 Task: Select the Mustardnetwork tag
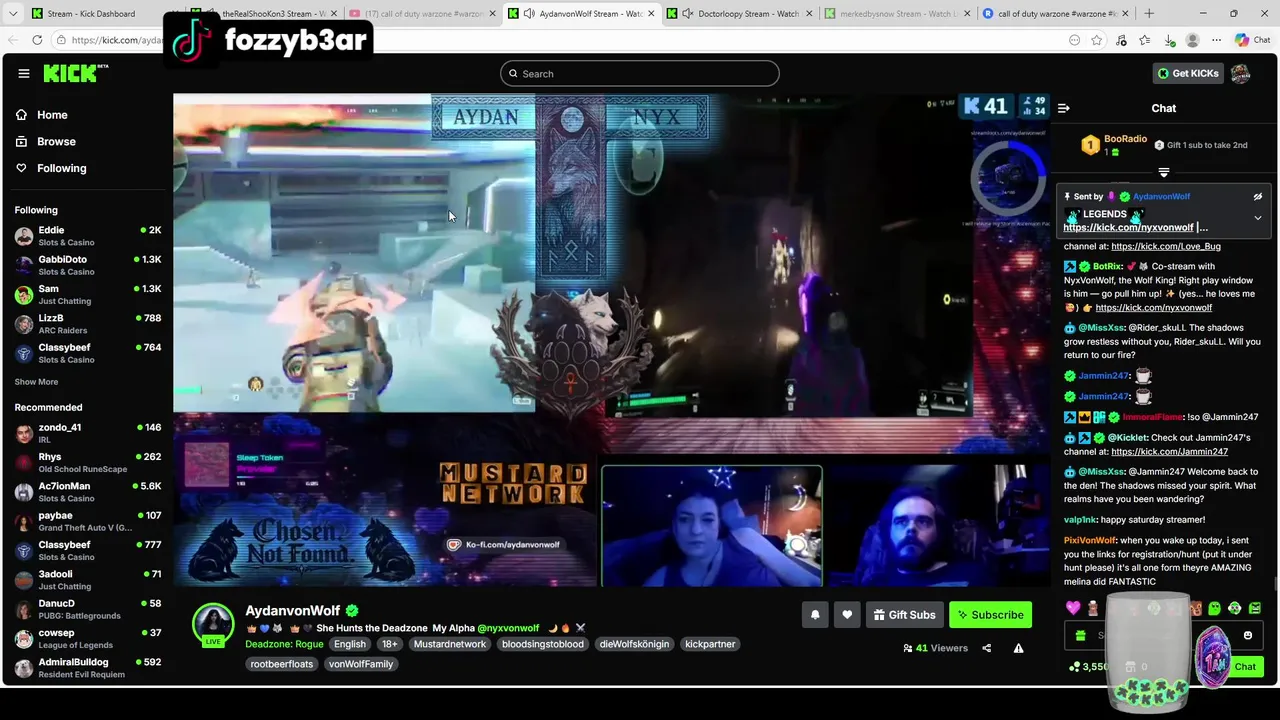tap(450, 644)
